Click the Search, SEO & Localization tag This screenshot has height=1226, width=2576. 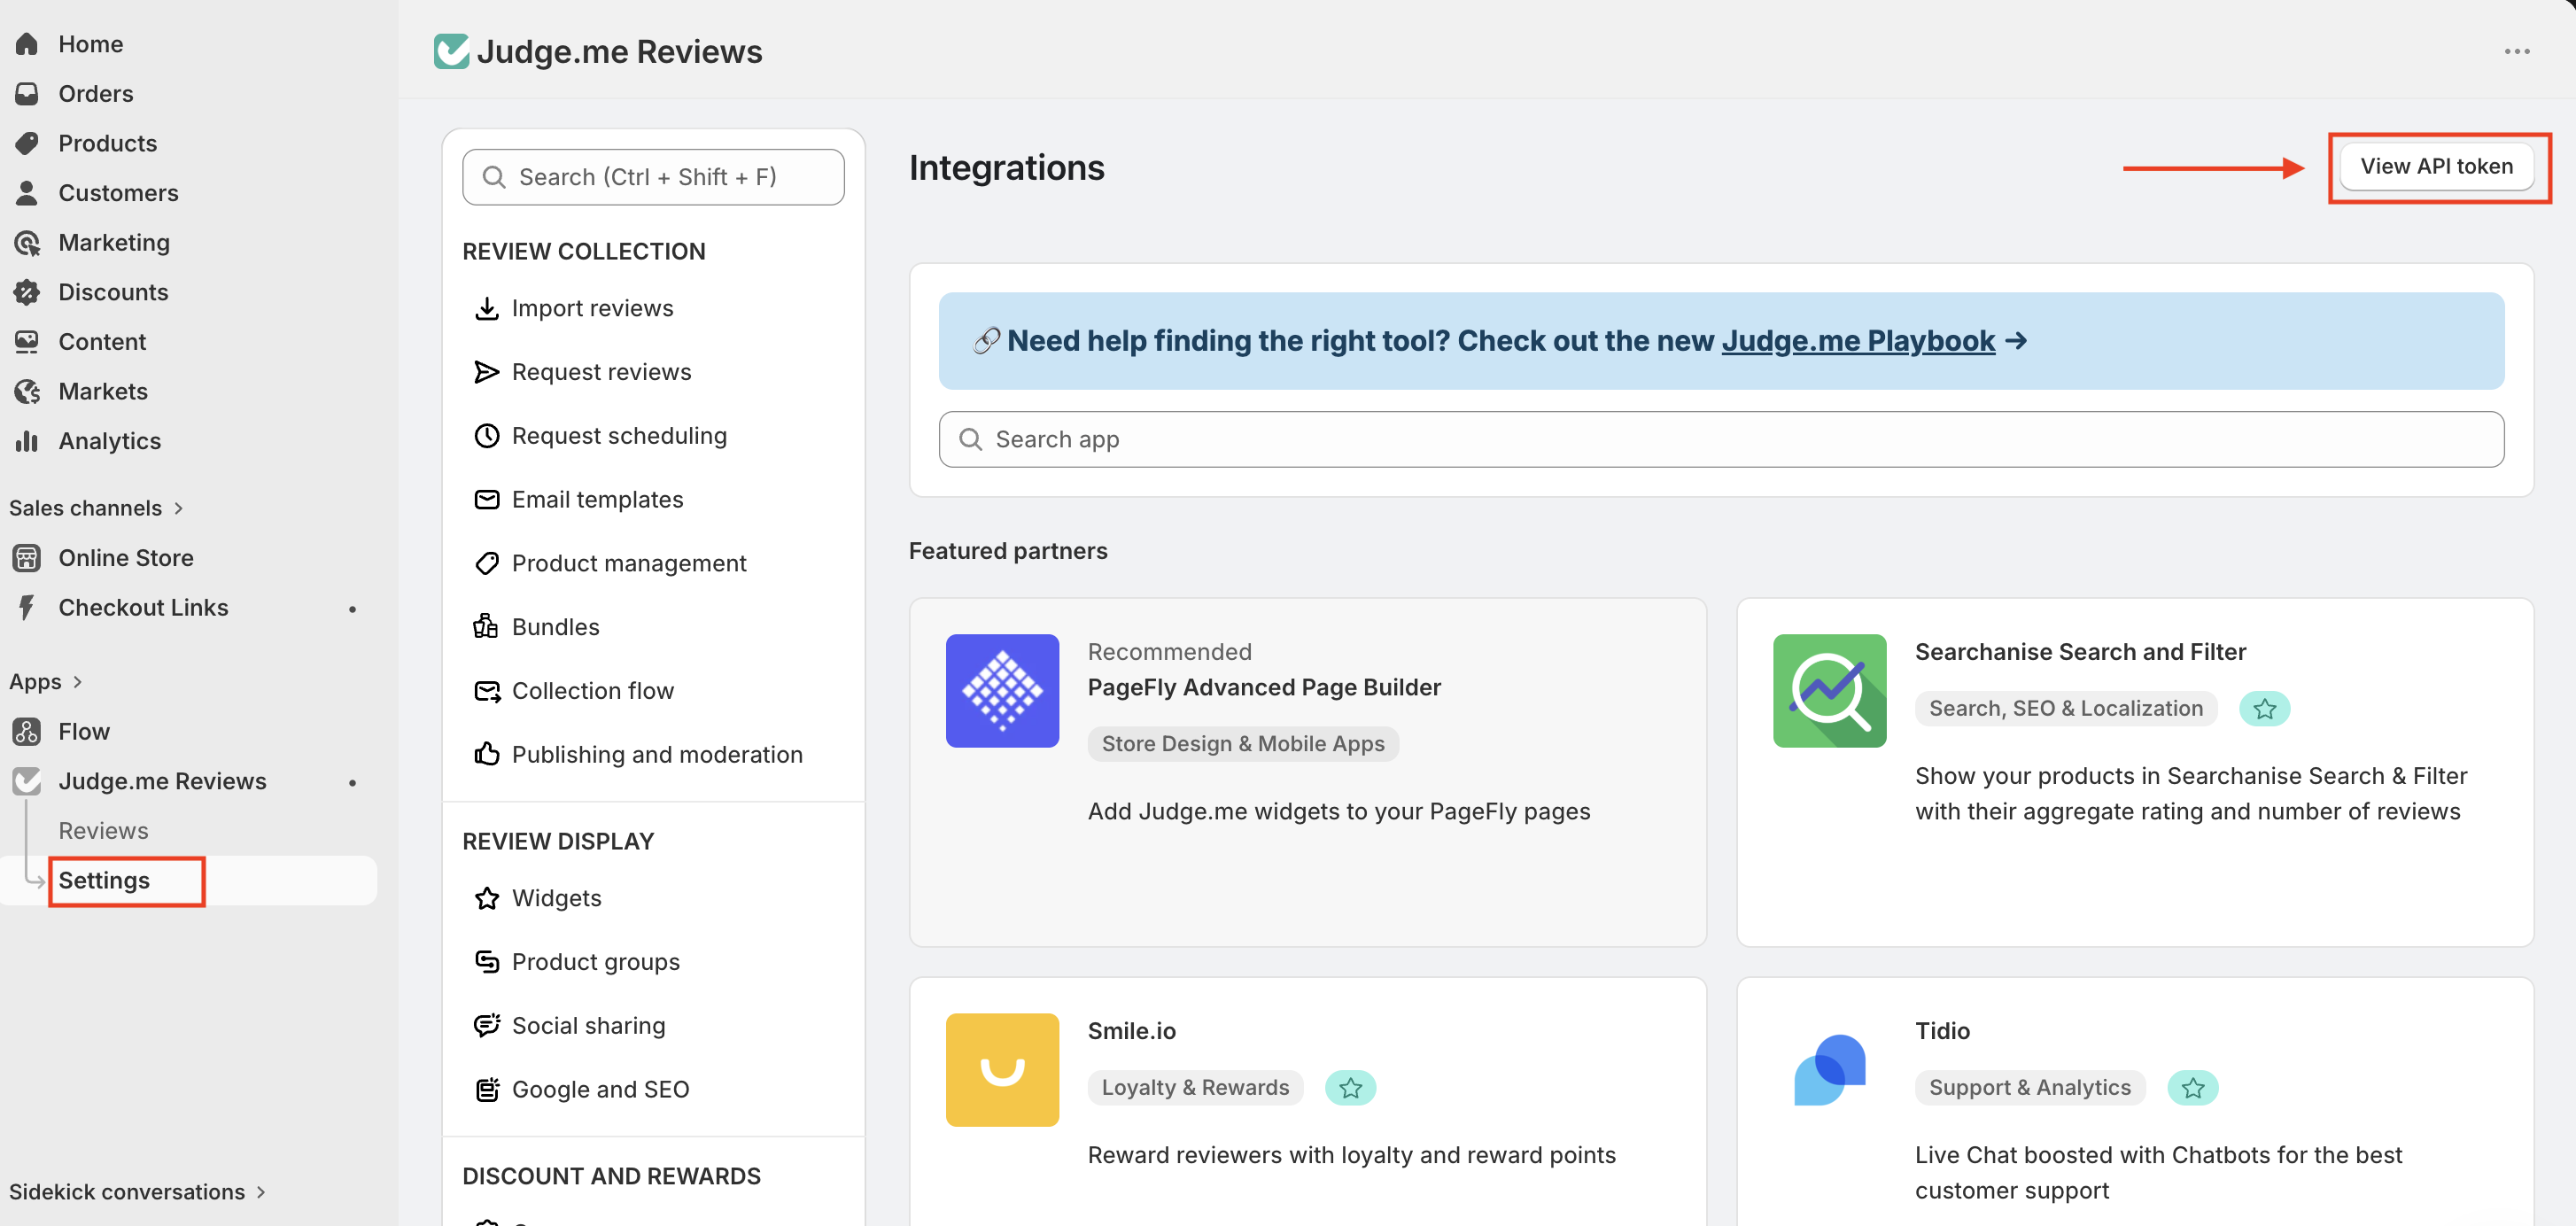click(x=2066, y=709)
